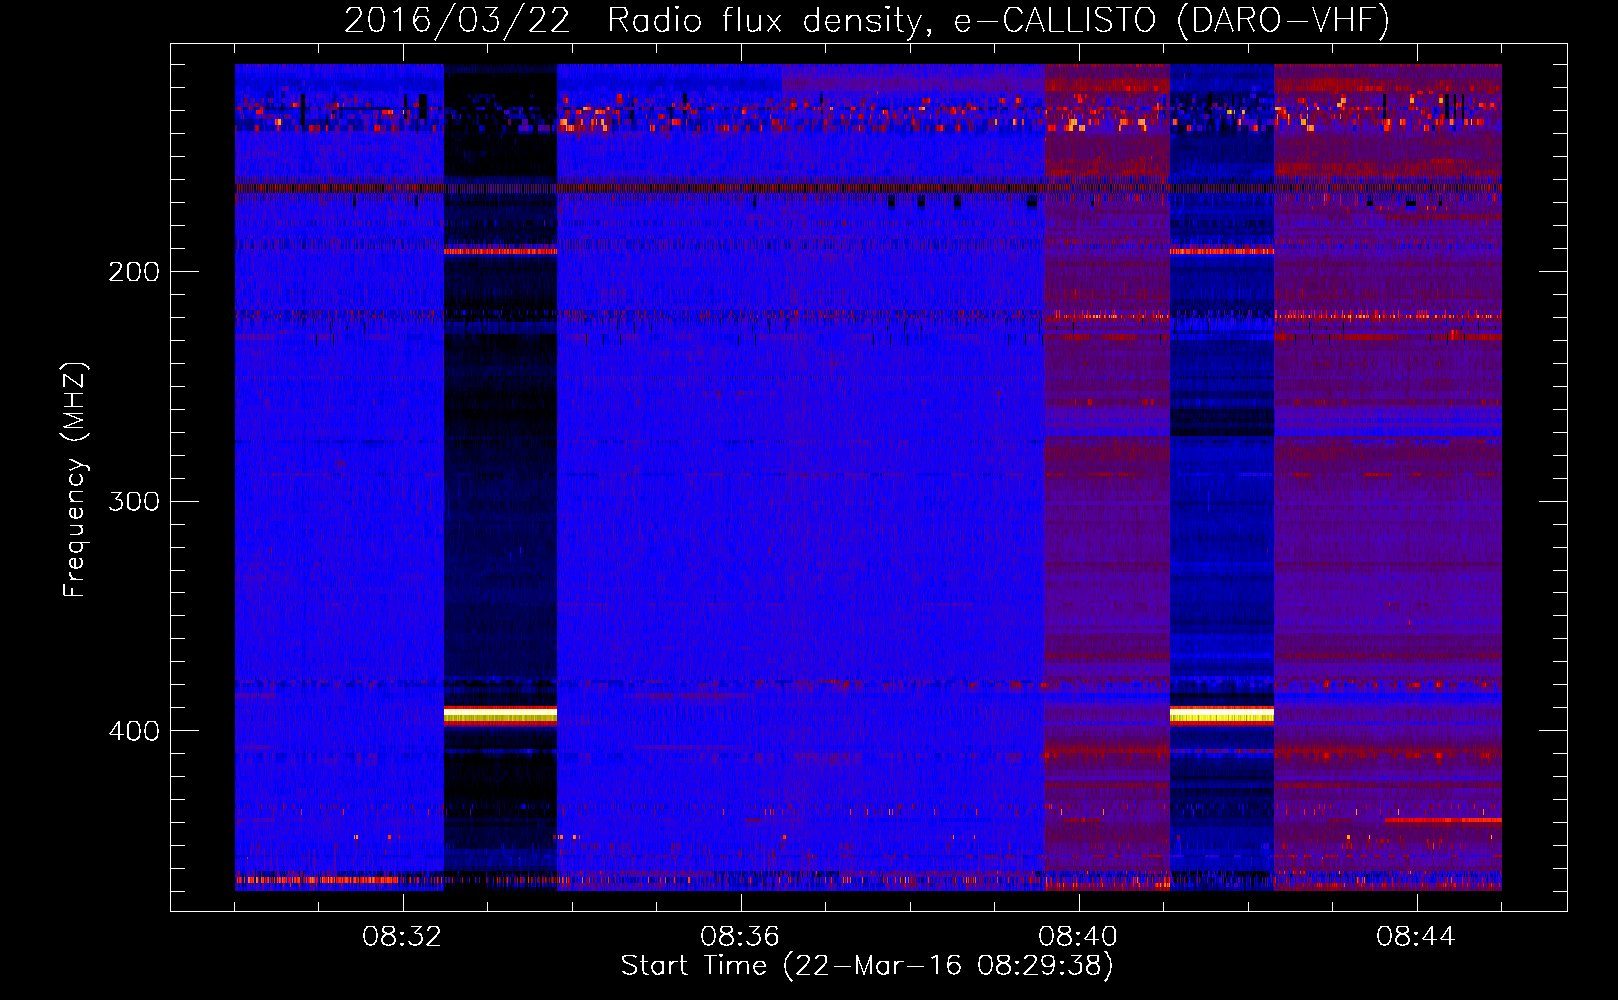Click the '300' frequency tick label
This screenshot has height=1000, width=1618.
[133, 501]
